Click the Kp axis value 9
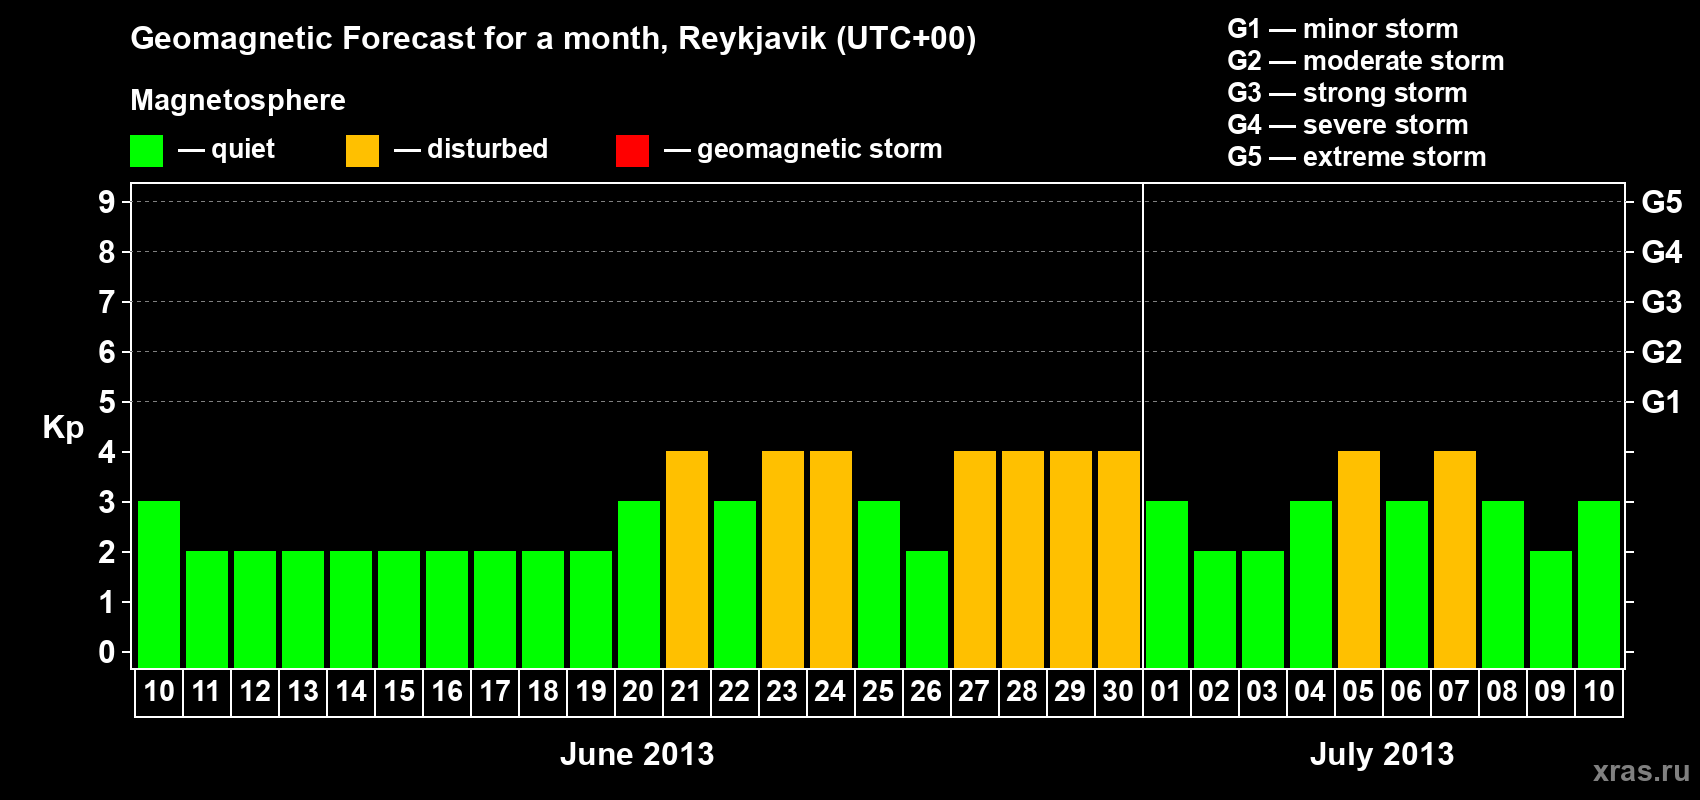The height and width of the screenshot is (800, 1700). (107, 202)
